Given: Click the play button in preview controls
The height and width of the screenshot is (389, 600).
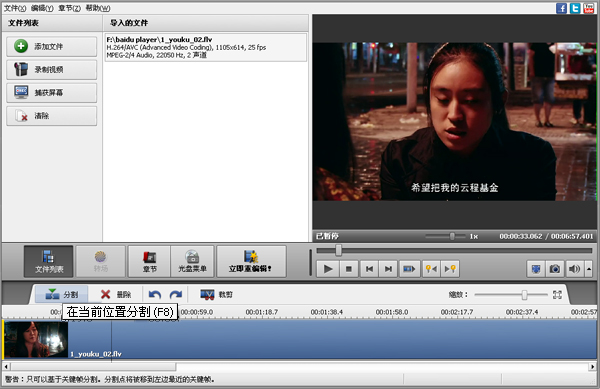Looking at the screenshot, I should coord(328,269).
